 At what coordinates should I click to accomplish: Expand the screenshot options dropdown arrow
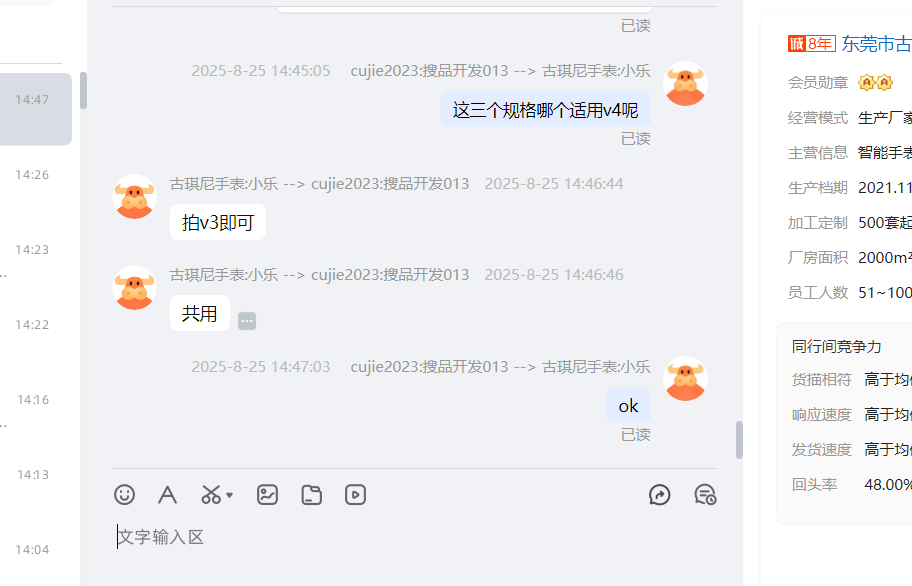(x=229, y=495)
